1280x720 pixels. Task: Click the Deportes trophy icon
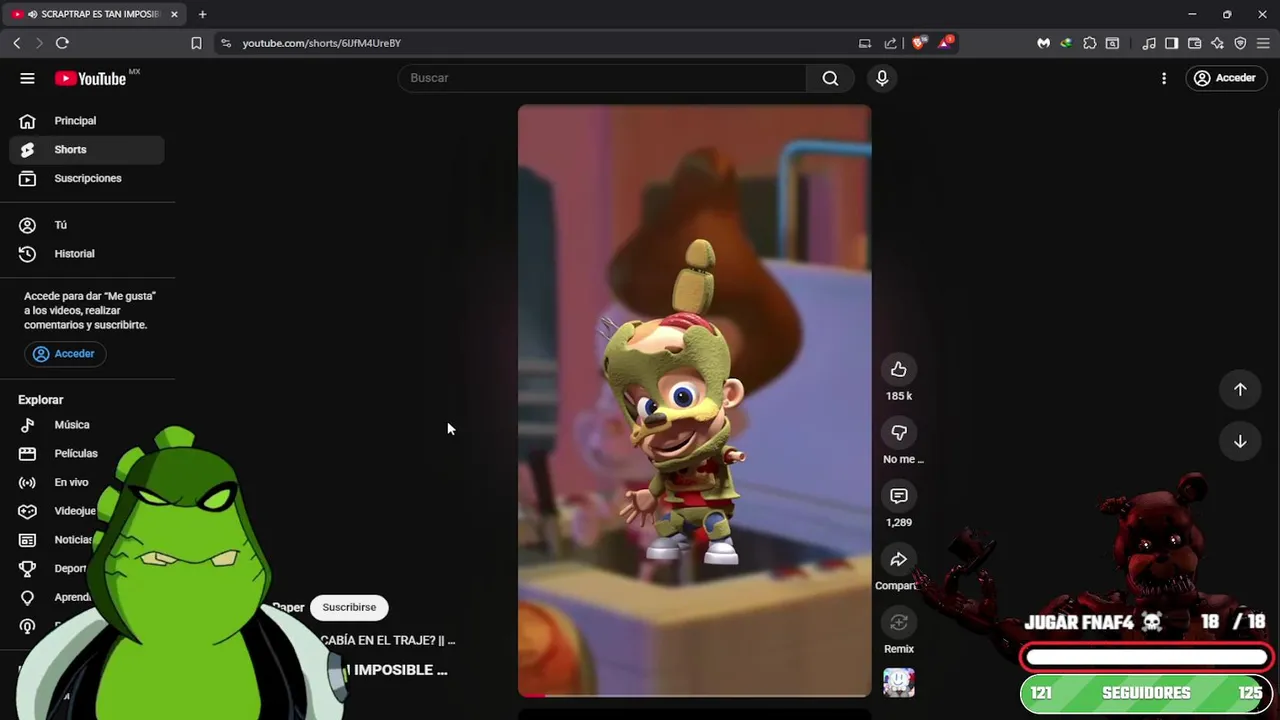[x=27, y=569]
